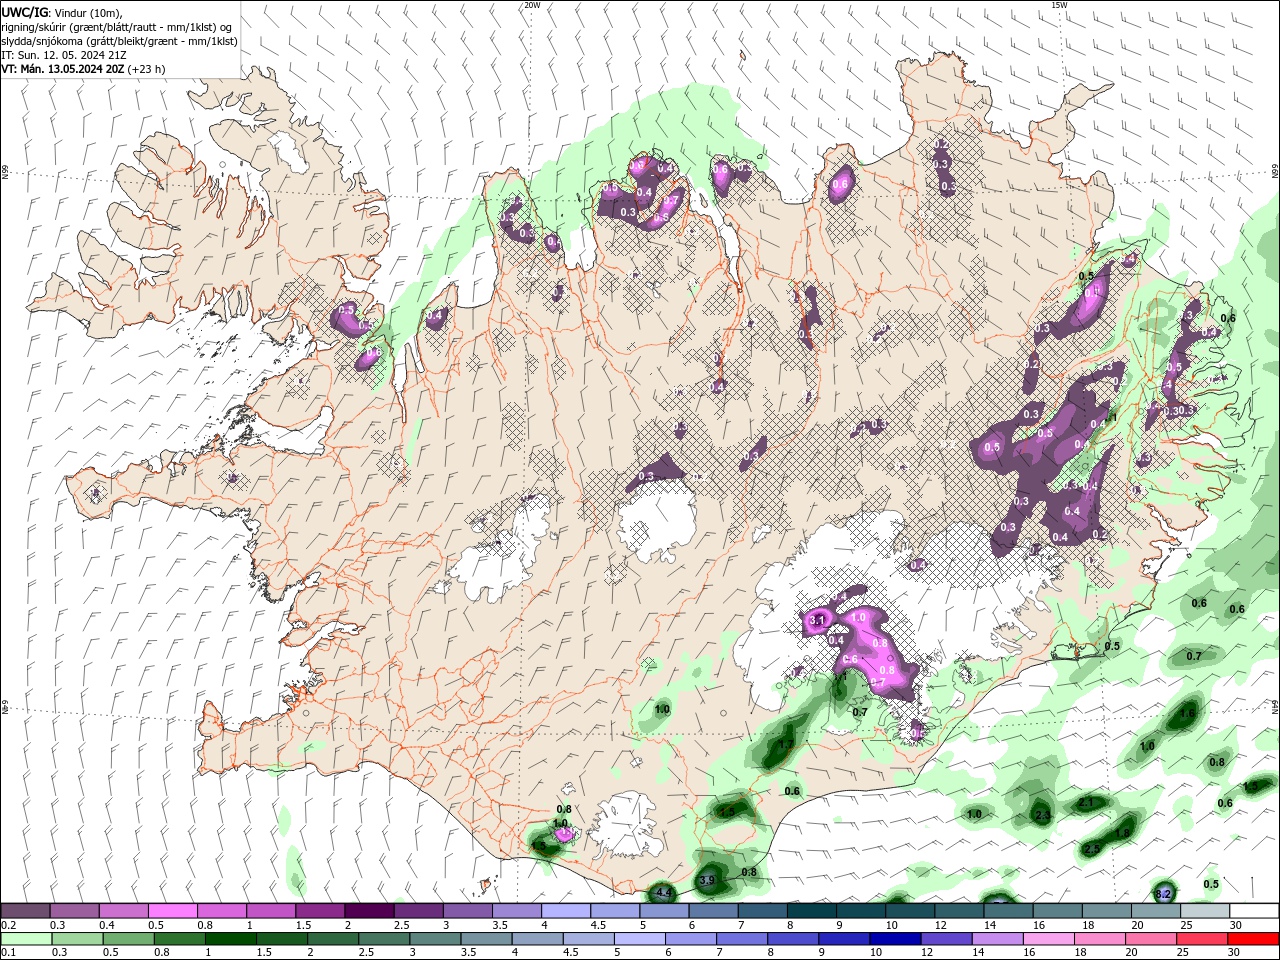Select the 'IT: Sun. 12. 05. 2024 21Z' line
The image size is (1280, 960).
pos(65,55)
